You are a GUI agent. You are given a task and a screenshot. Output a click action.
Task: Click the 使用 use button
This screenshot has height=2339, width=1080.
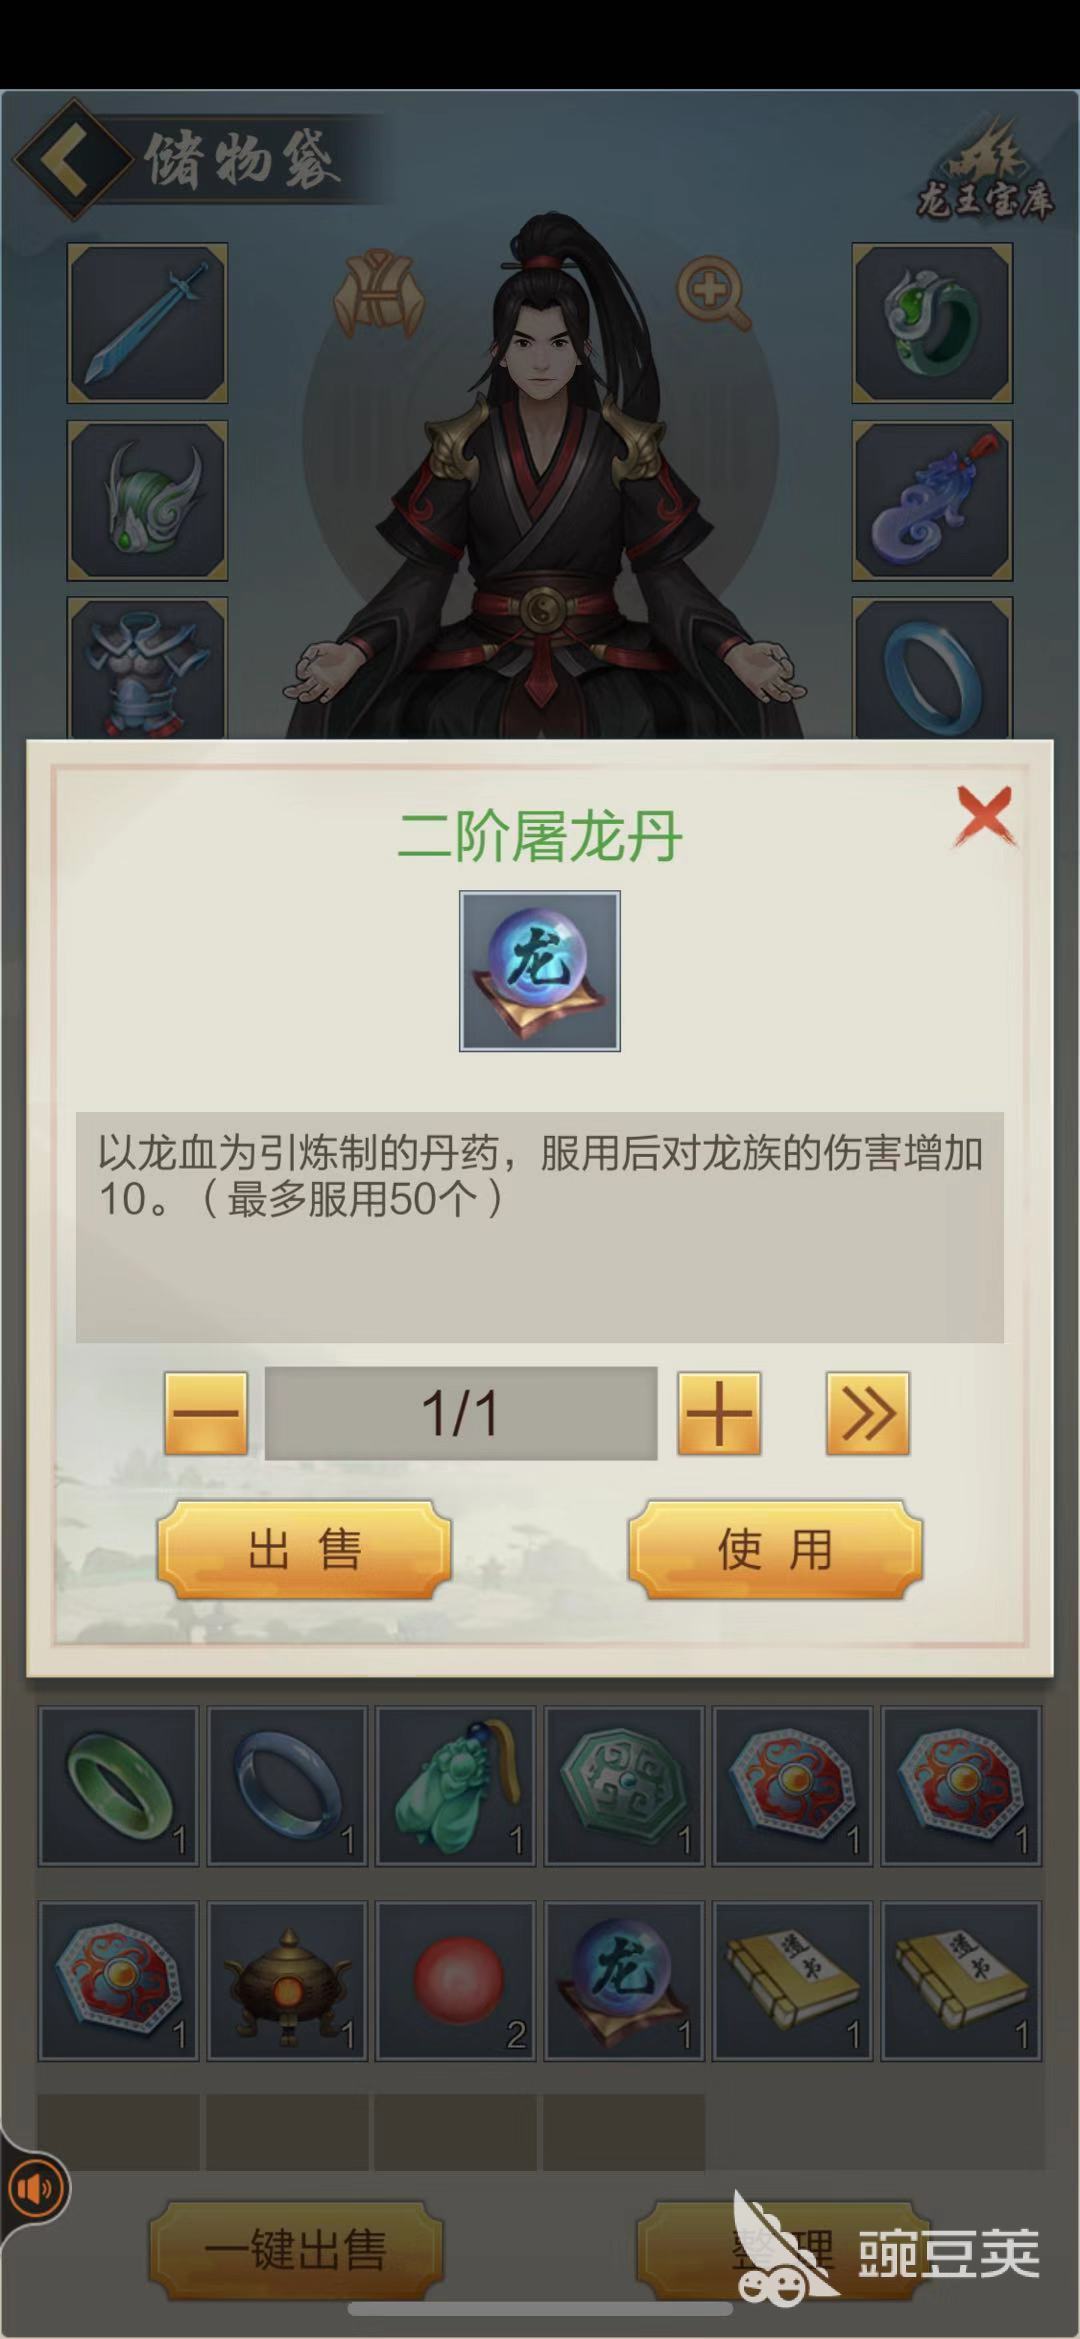tap(775, 1549)
